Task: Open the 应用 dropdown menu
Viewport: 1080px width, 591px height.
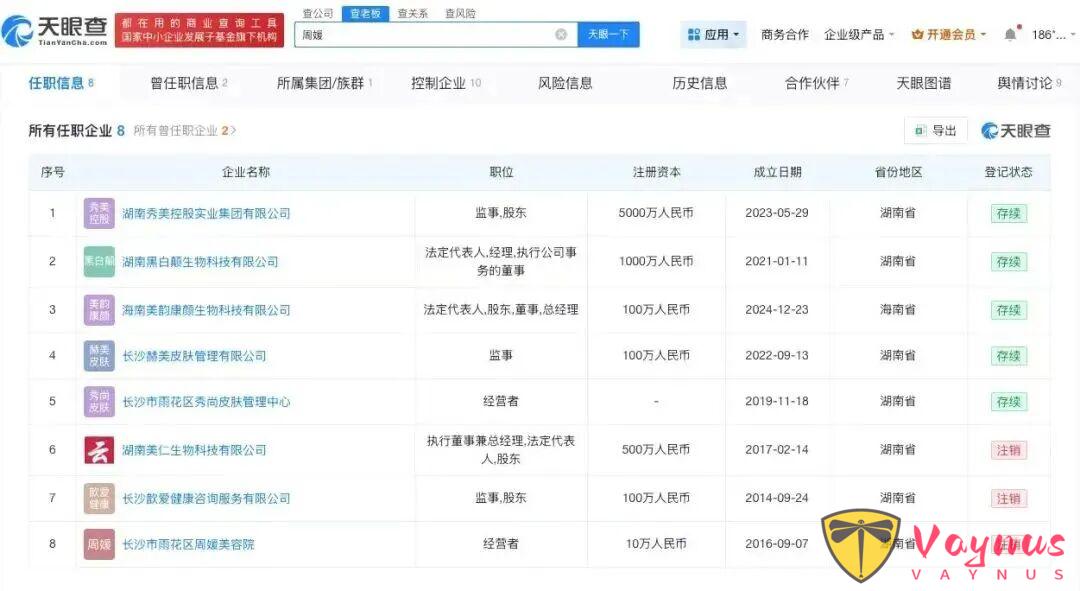Action: [714, 33]
